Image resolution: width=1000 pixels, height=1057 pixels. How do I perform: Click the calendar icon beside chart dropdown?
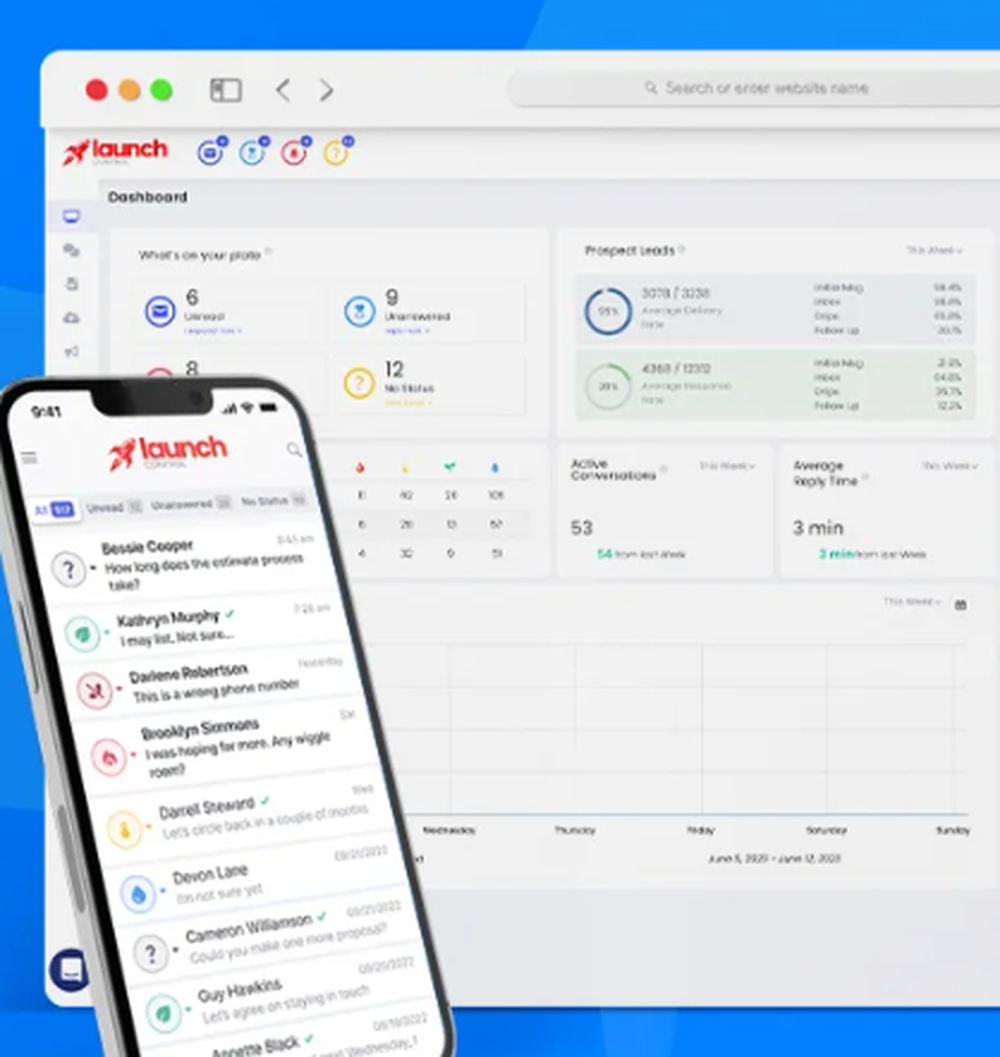(x=961, y=605)
